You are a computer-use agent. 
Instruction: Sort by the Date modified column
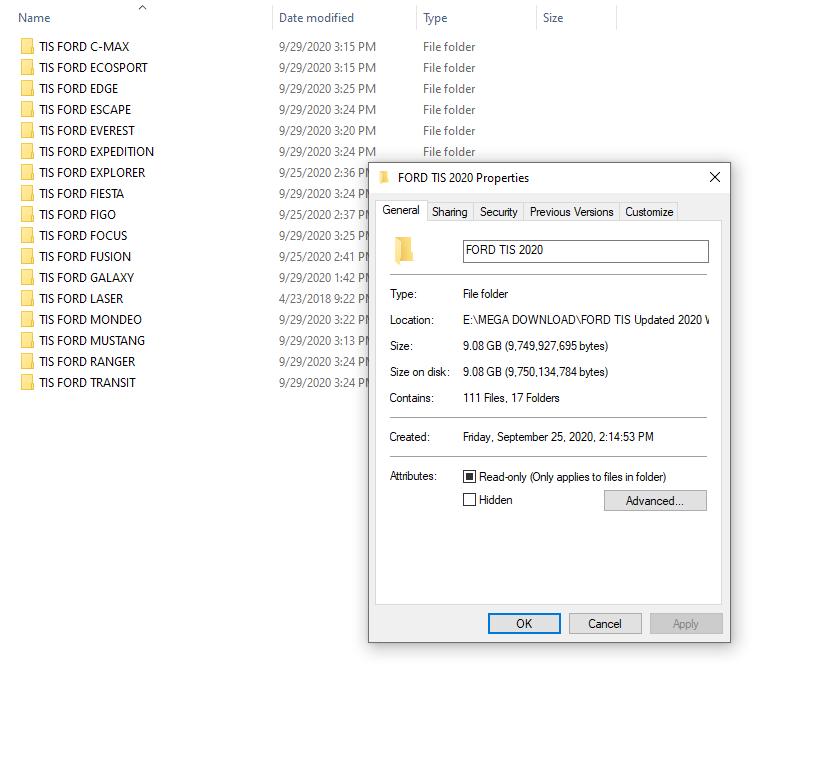click(x=316, y=18)
